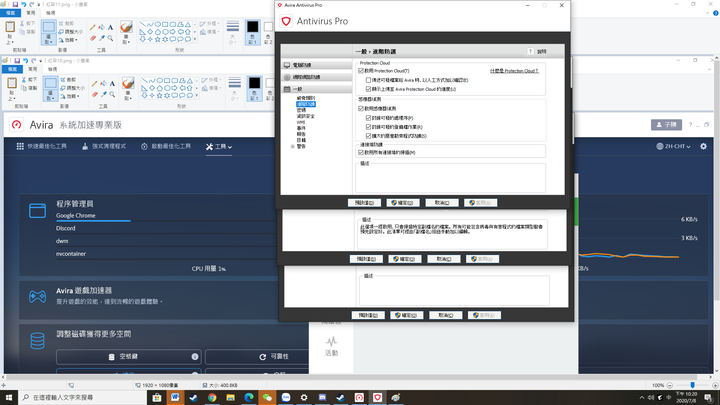Click Save icon in 紅傘11.png Paint title bar

15,5
